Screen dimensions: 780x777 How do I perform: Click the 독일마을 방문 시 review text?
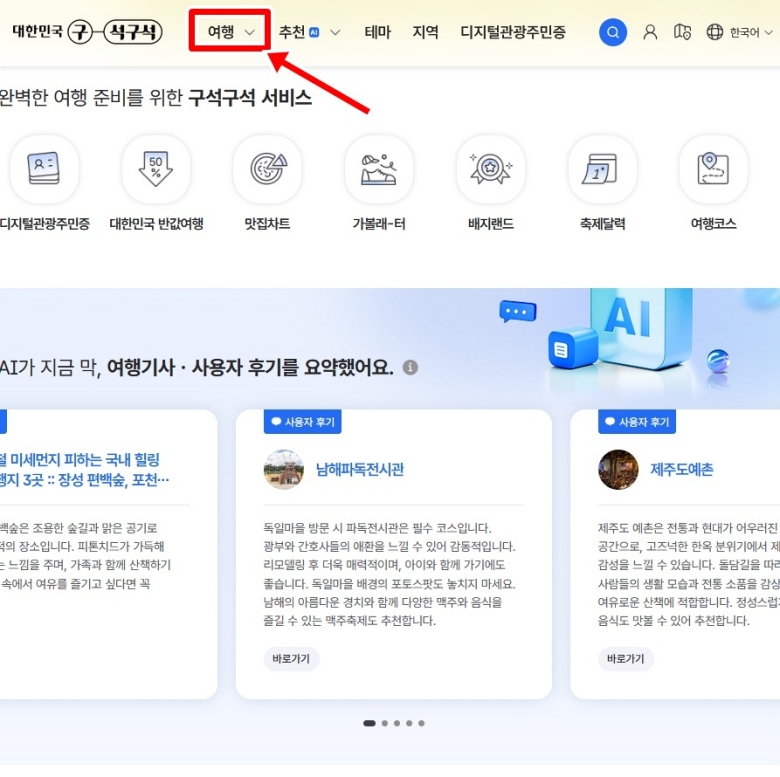390,574
